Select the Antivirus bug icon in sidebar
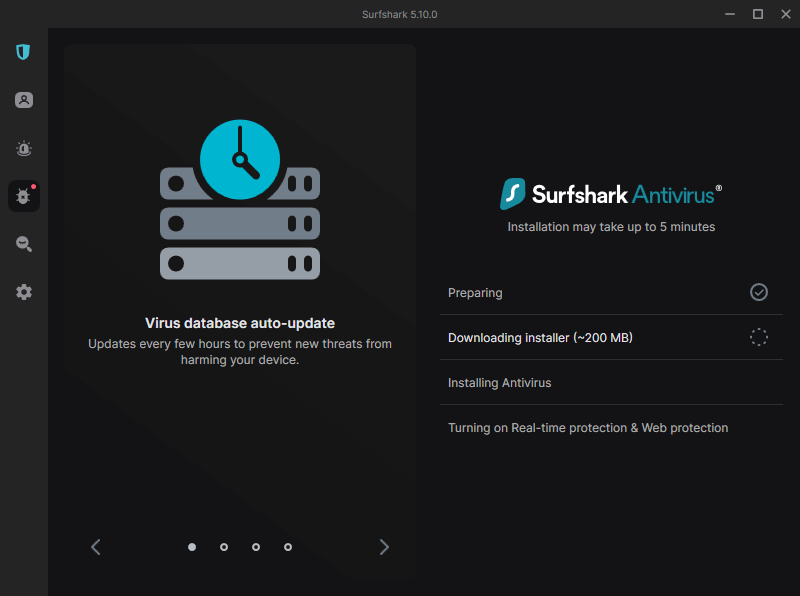 pyautogui.click(x=23, y=196)
